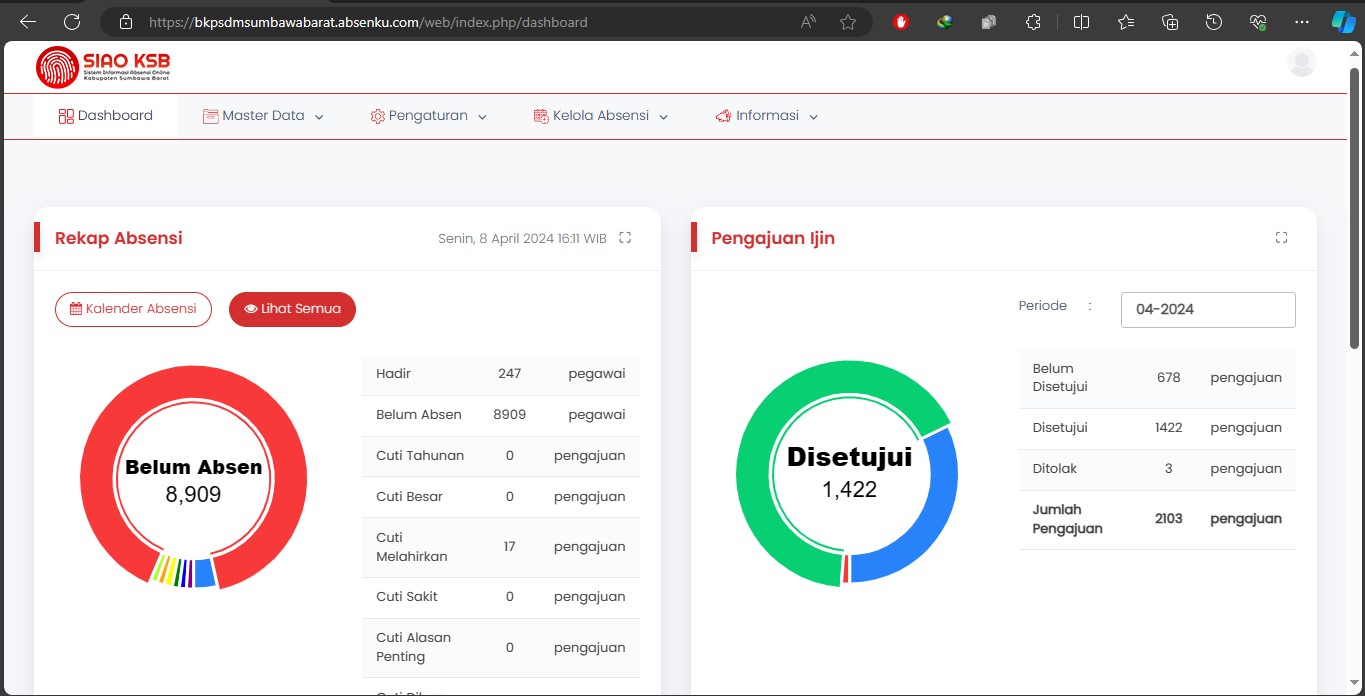Image resolution: width=1365 pixels, height=696 pixels.
Task: Expand the Kelola Absensi dropdown
Action: pyautogui.click(x=600, y=116)
